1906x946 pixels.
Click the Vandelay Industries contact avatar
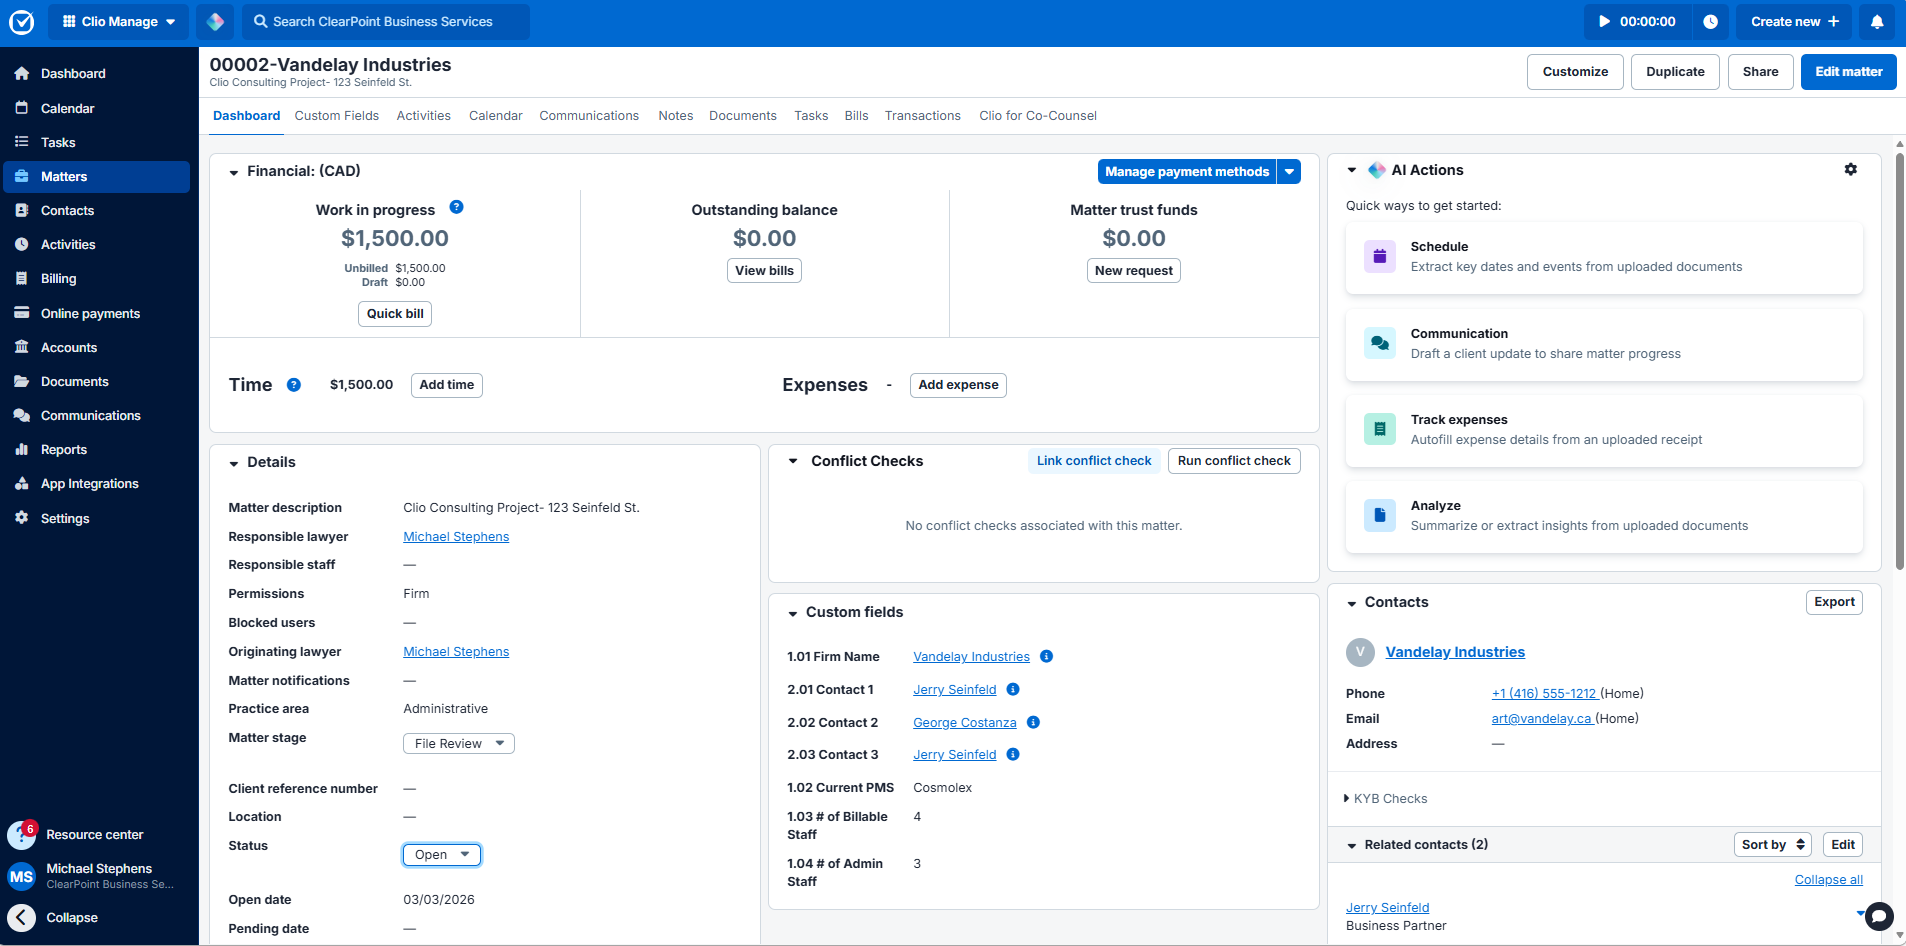coord(1360,652)
